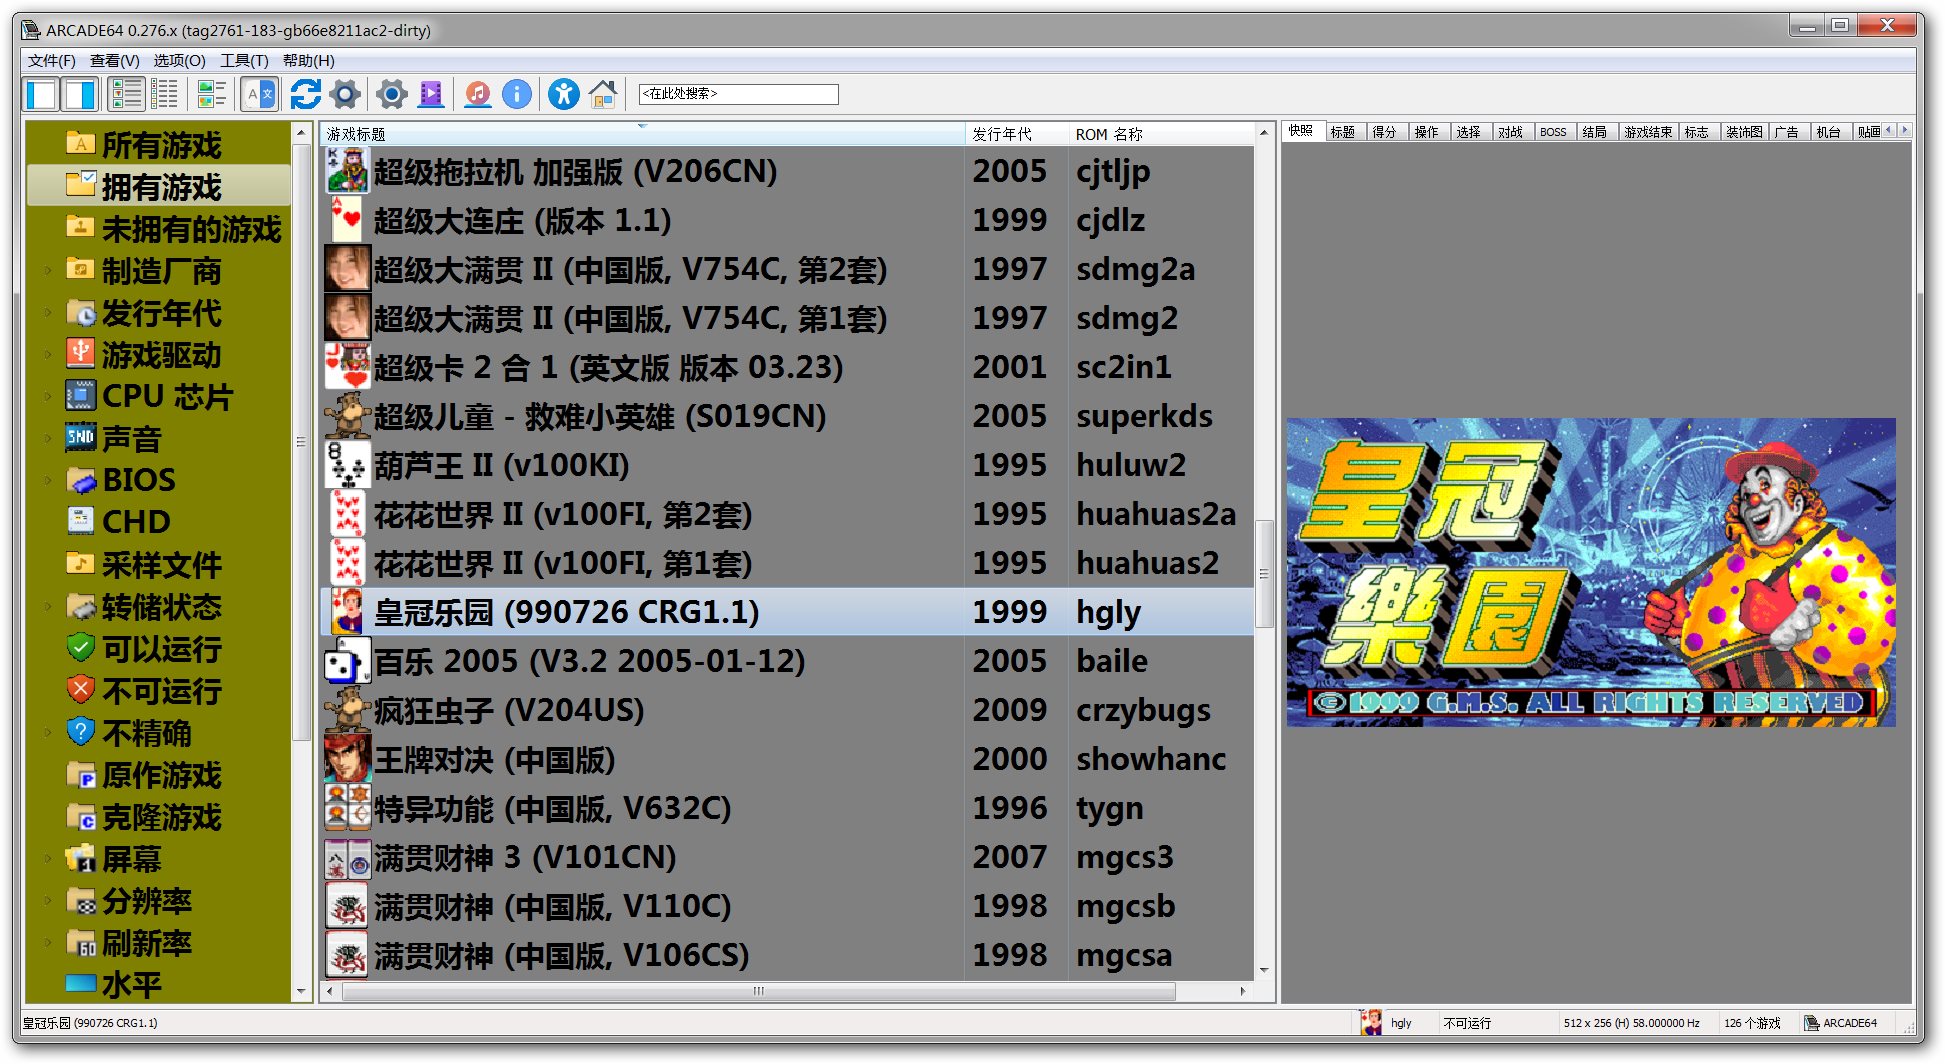Click the 皇冠乐园 snapshot image

[x=1590, y=572]
